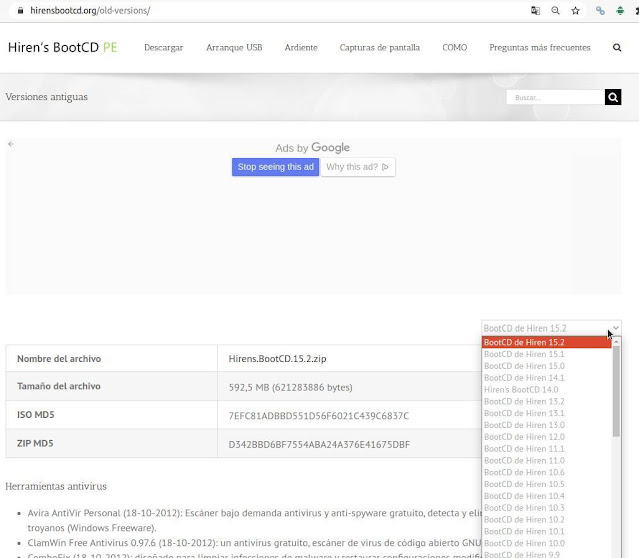Select BootCD de Hiren 13.1 option

pyautogui.click(x=546, y=413)
